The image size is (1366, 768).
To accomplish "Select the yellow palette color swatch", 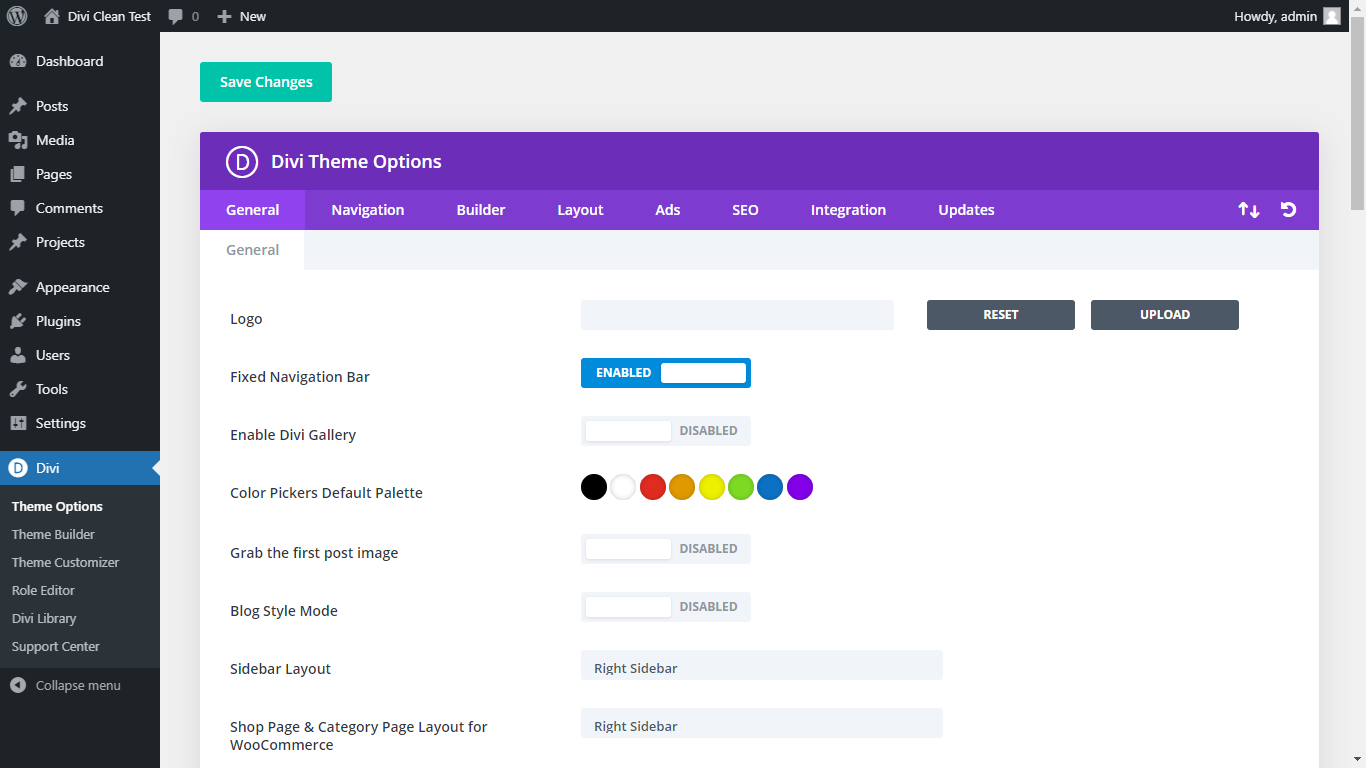I will [712, 487].
